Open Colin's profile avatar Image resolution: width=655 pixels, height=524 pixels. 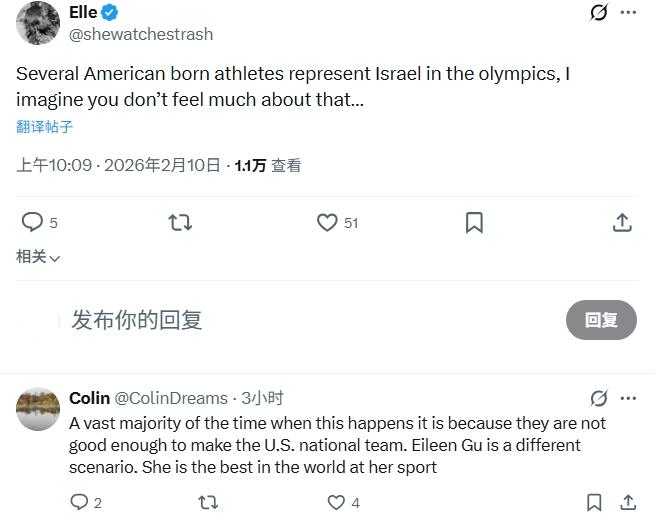(x=38, y=409)
